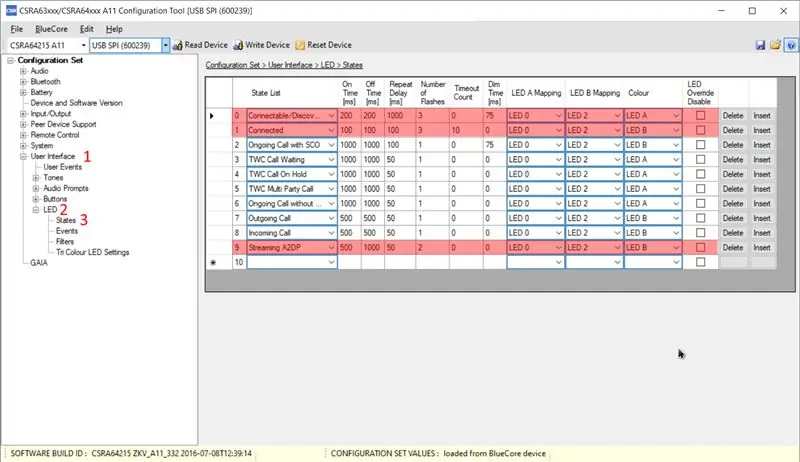The width and height of the screenshot is (800, 462).
Task: Check LED Override Disable for TWC Call Waiting
Action: [x=701, y=160]
